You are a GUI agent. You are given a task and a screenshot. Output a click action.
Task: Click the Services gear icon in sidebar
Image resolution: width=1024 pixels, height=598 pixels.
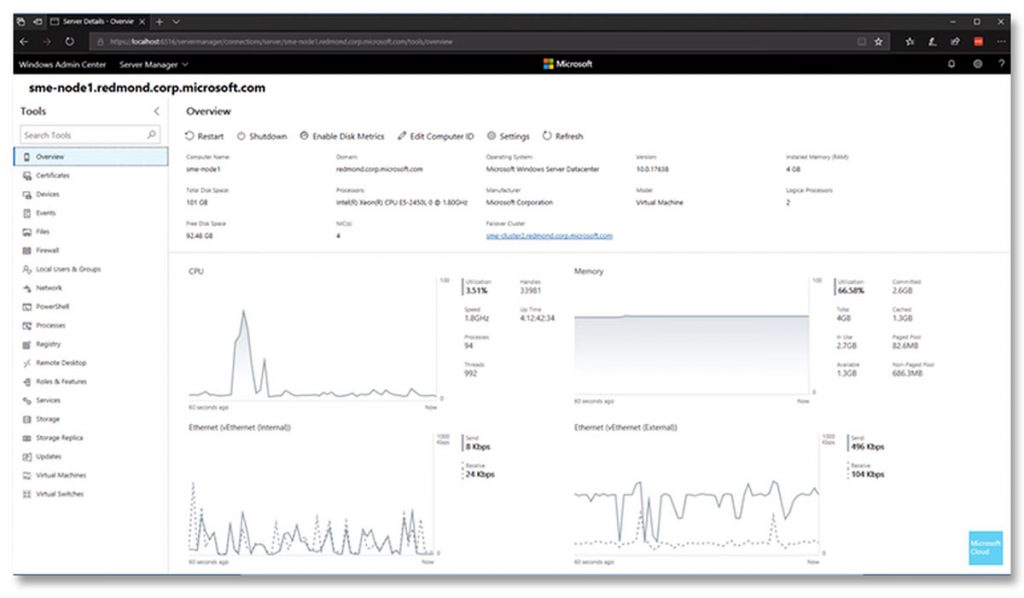click(27, 400)
